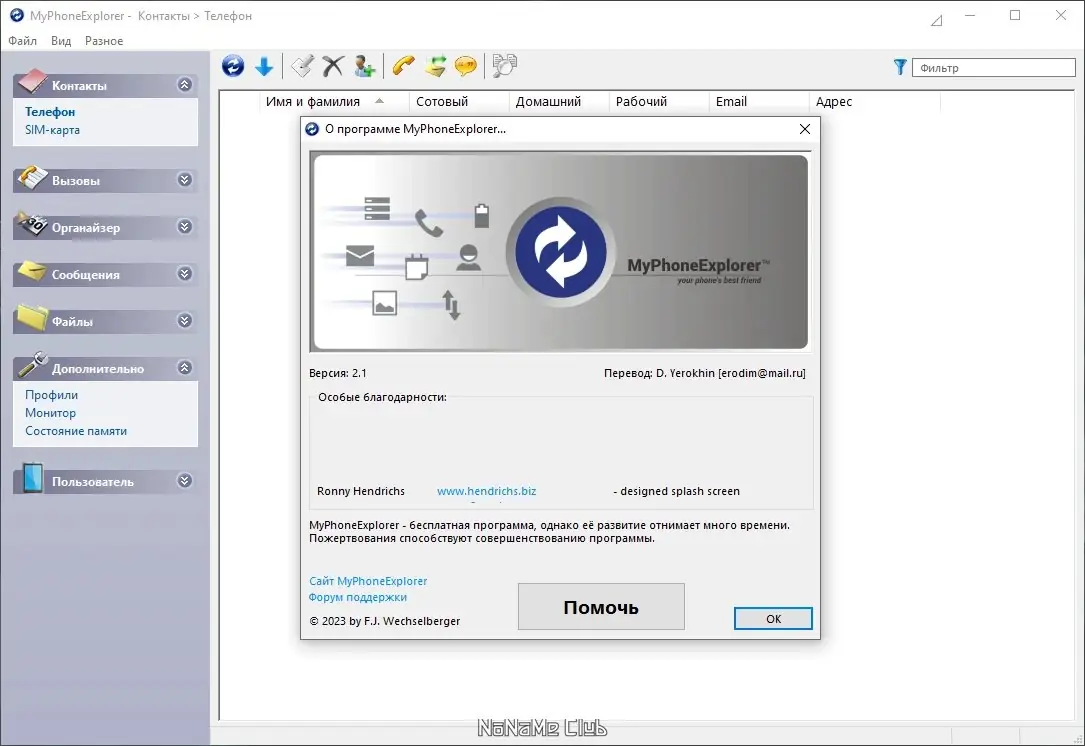Screen dimensions: 1085x746
Task: Open the www.hendrichs.biz link
Action: (486, 491)
